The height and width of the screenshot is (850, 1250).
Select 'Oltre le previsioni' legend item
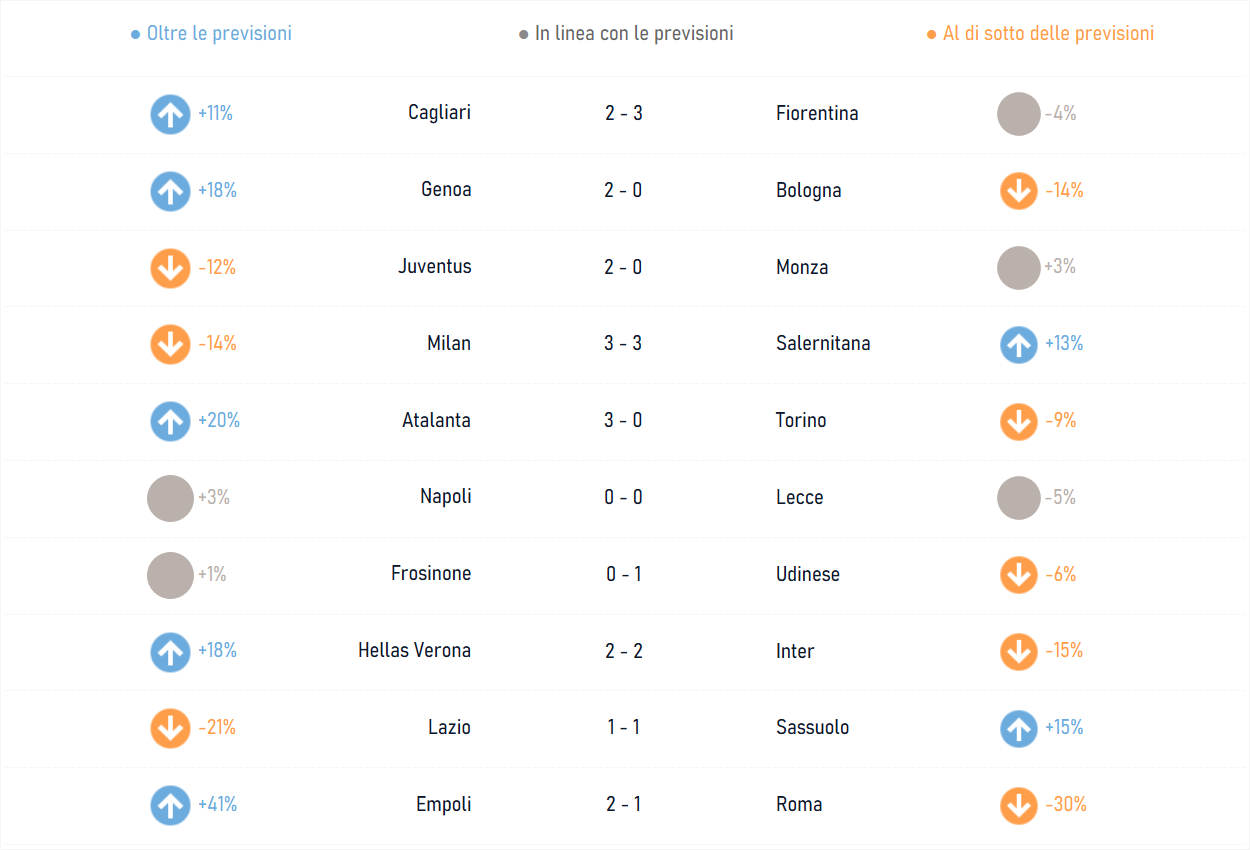212,33
